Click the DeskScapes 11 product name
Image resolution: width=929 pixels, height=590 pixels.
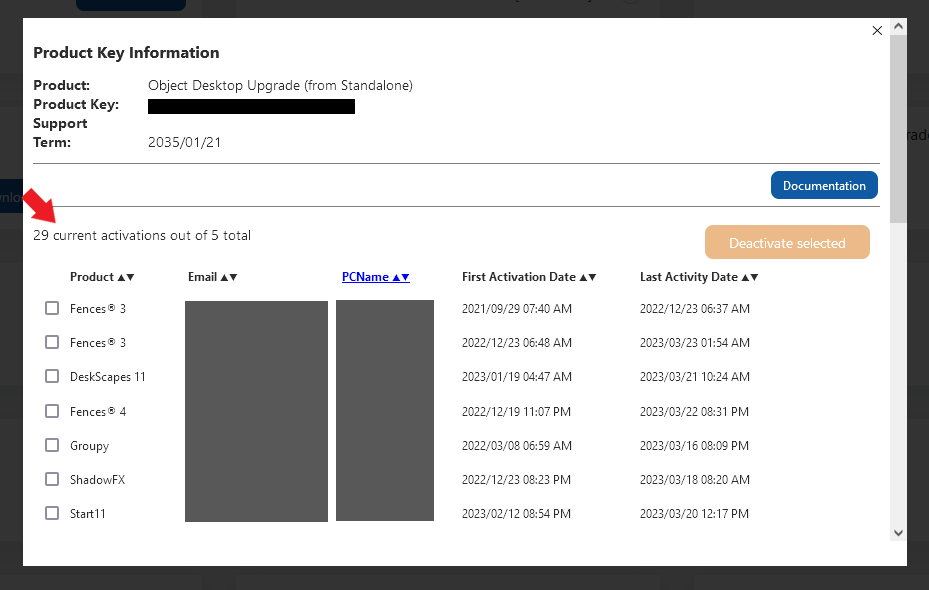click(108, 377)
